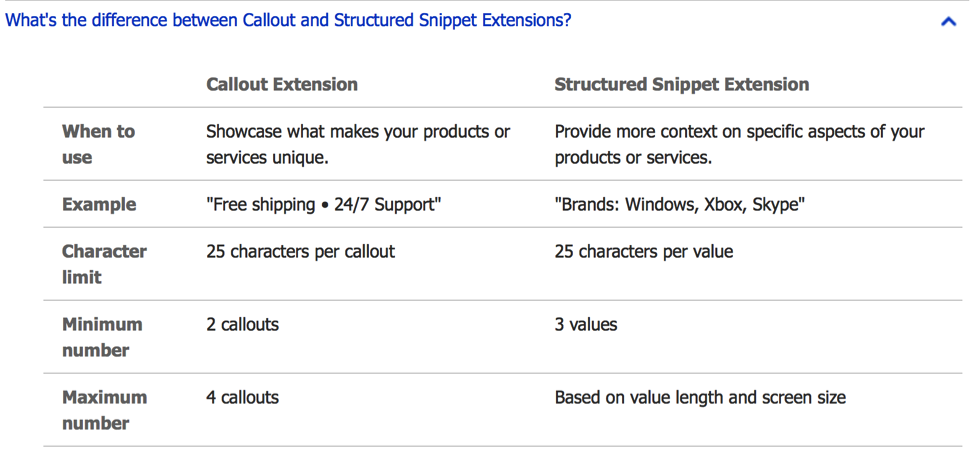Click the '25 characters per callout' cell
Viewport: 975px width, 473px height.
pos(300,252)
